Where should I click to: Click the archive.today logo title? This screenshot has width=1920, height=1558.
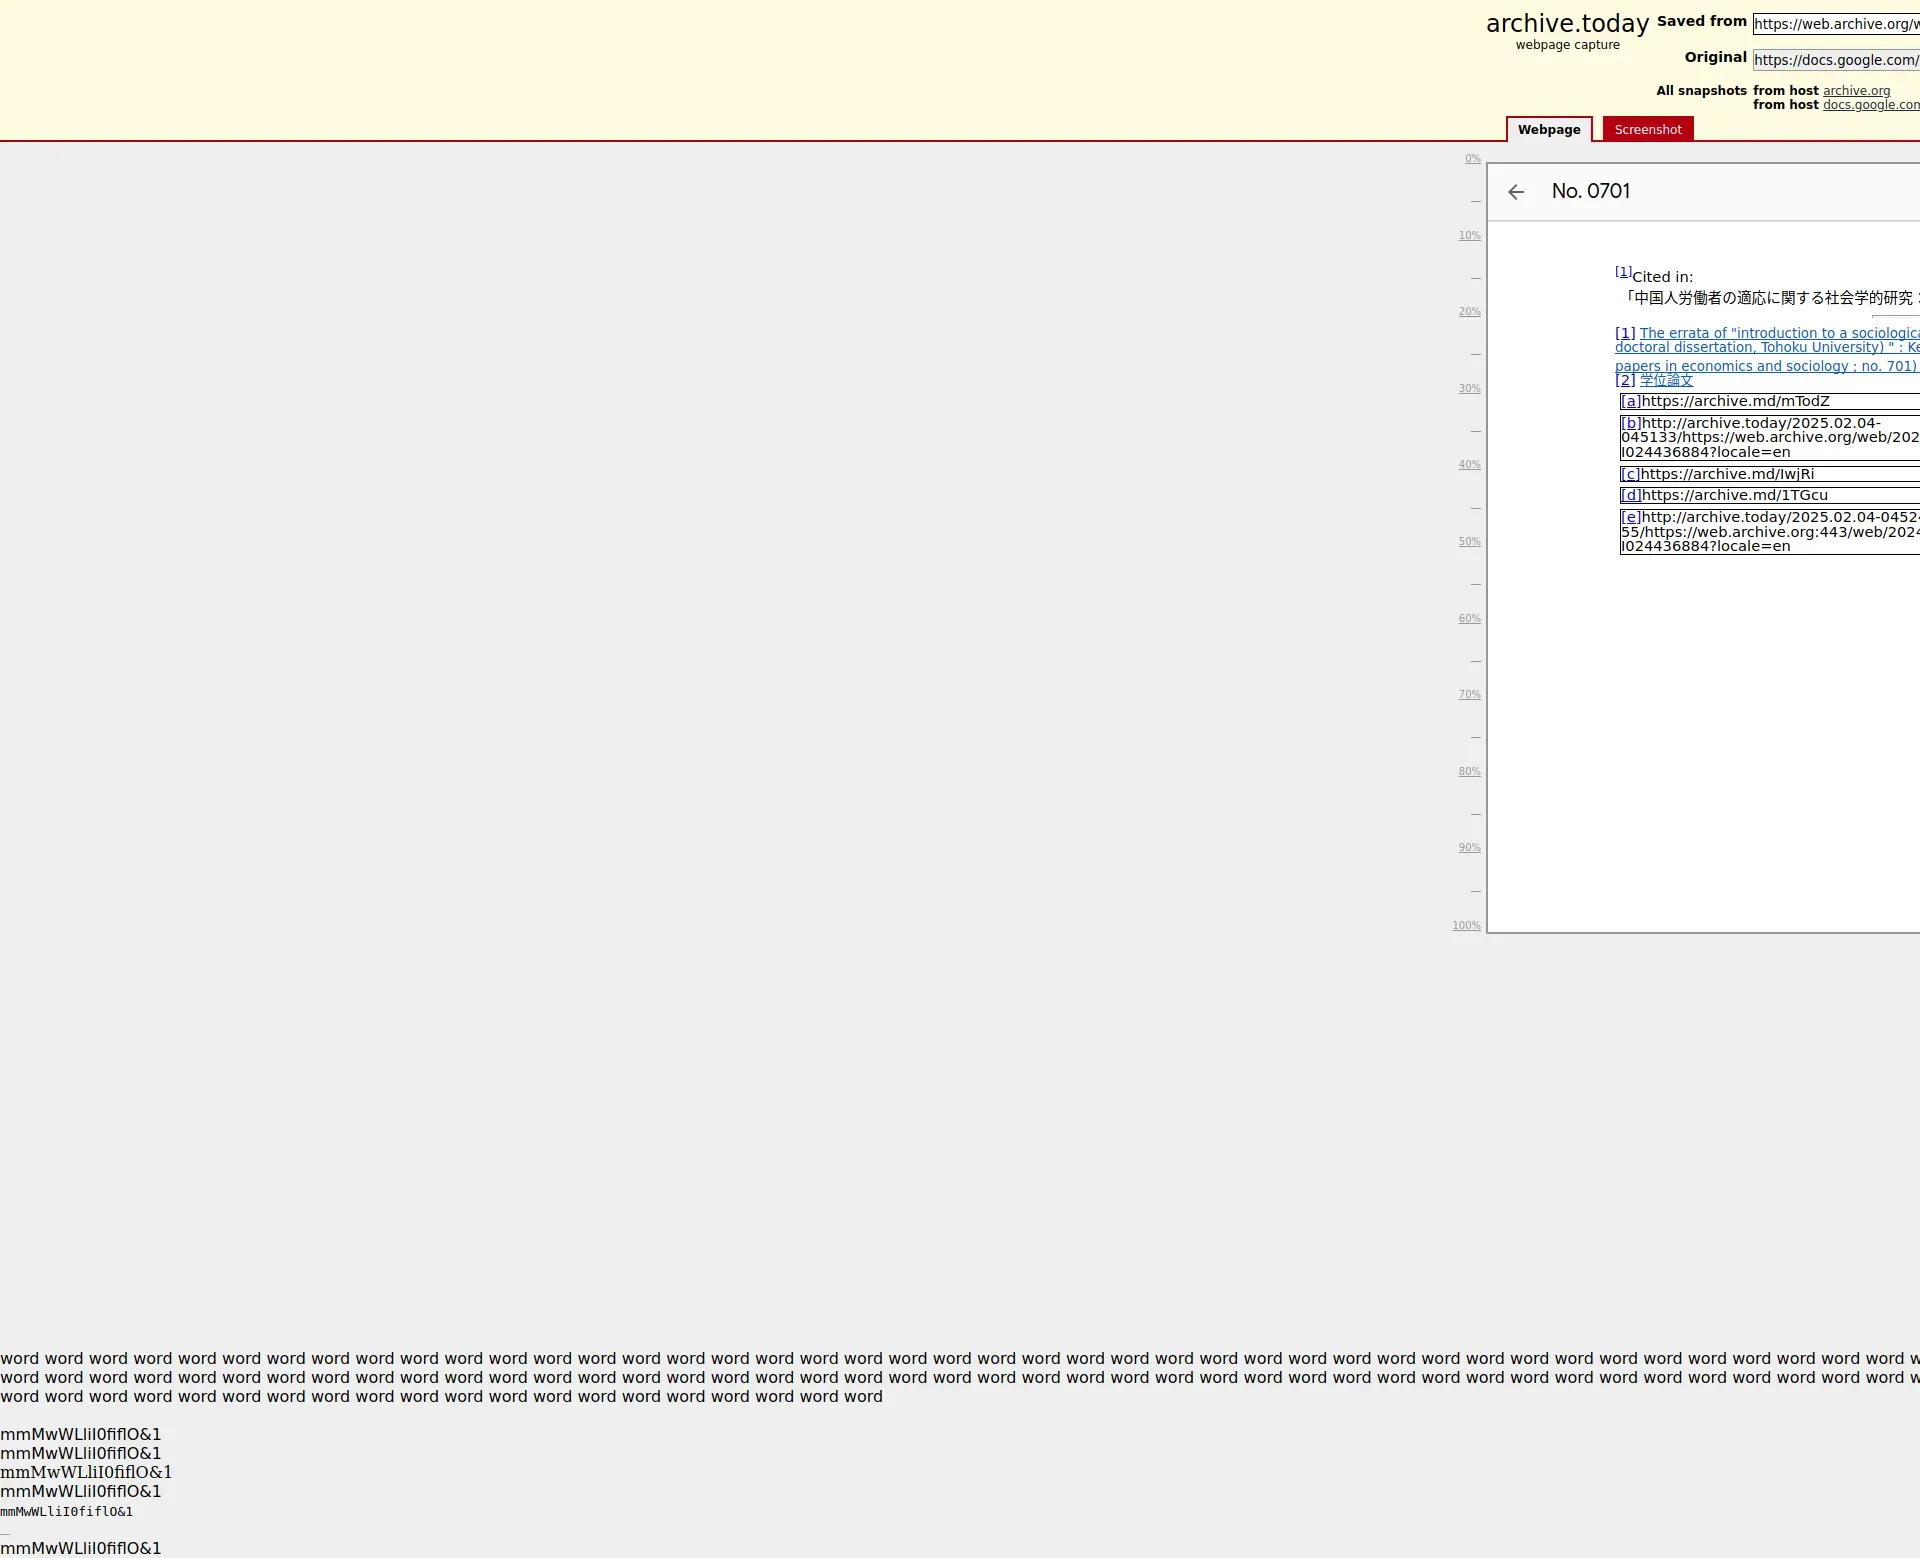1566,24
